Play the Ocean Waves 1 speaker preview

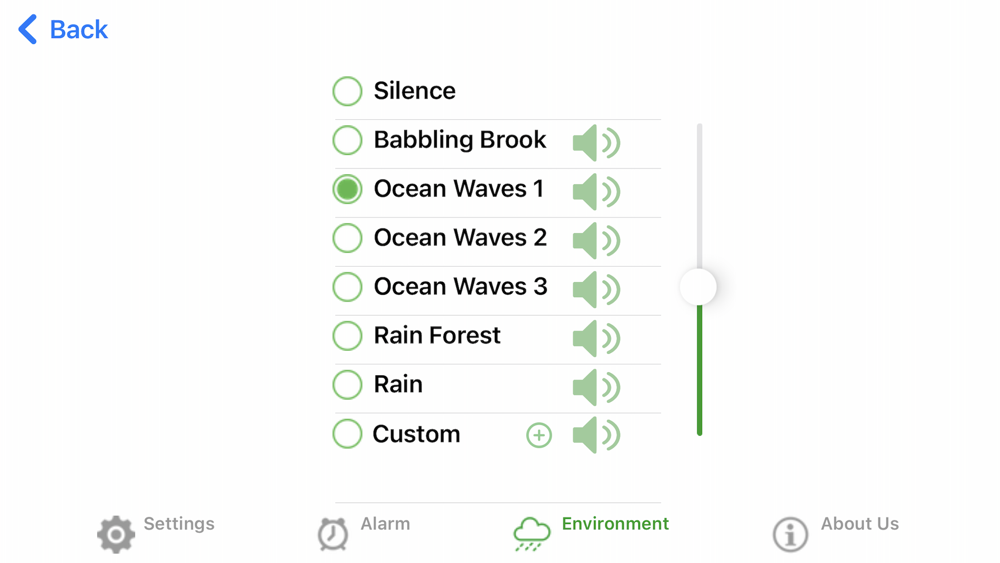tap(596, 192)
